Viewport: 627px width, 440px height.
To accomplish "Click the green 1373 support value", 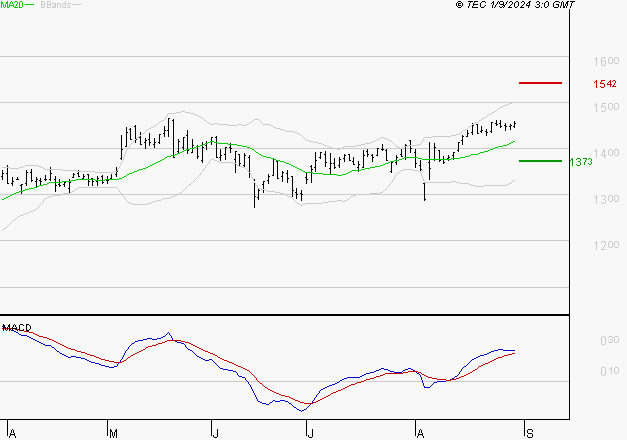I will pos(581,162).
